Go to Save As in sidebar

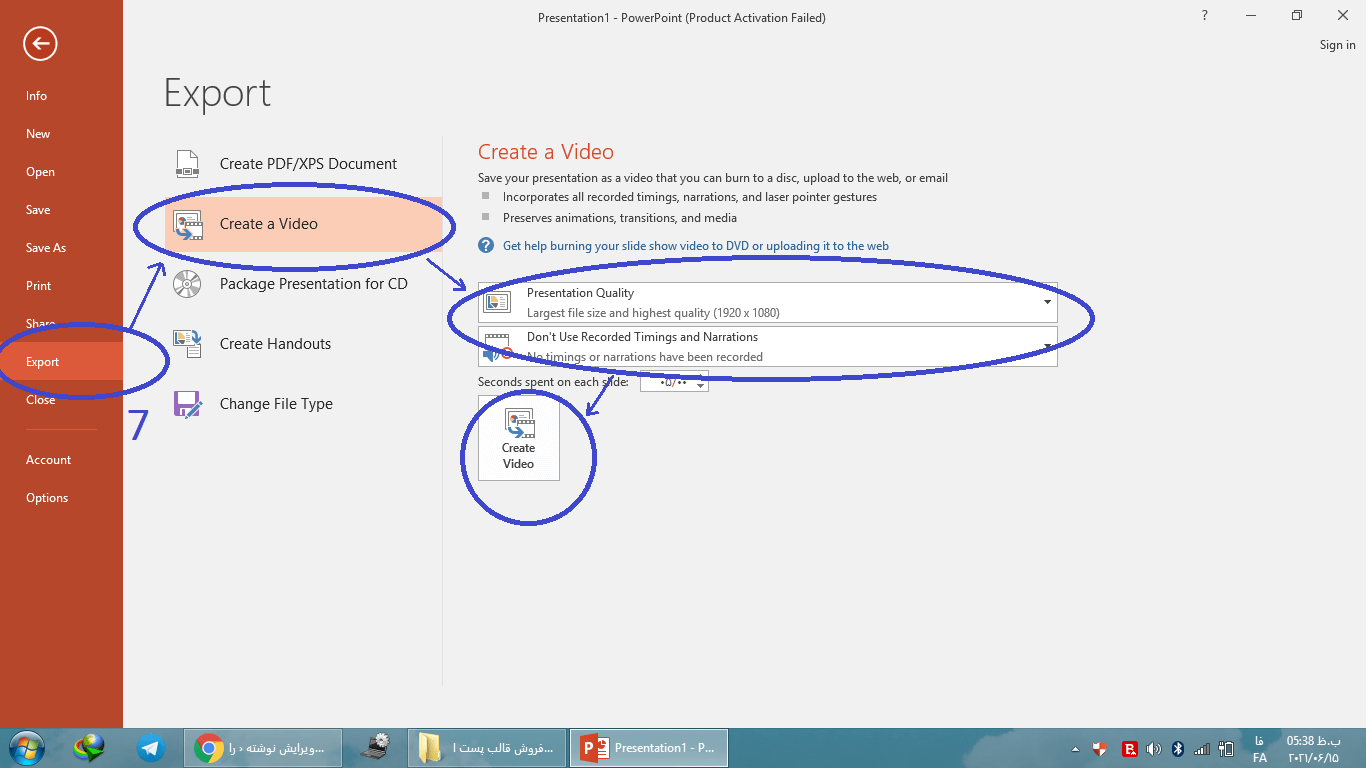point(45,248)
